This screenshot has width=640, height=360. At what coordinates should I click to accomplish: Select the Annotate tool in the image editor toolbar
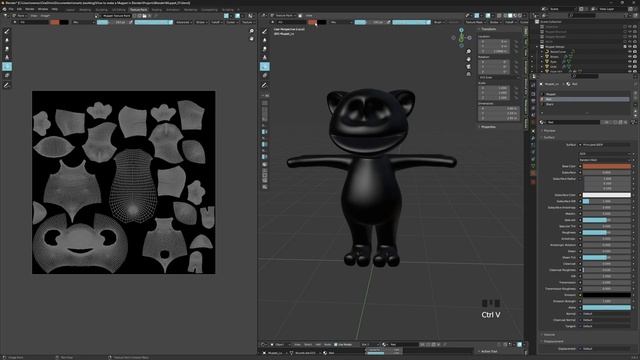coord(7,85)
